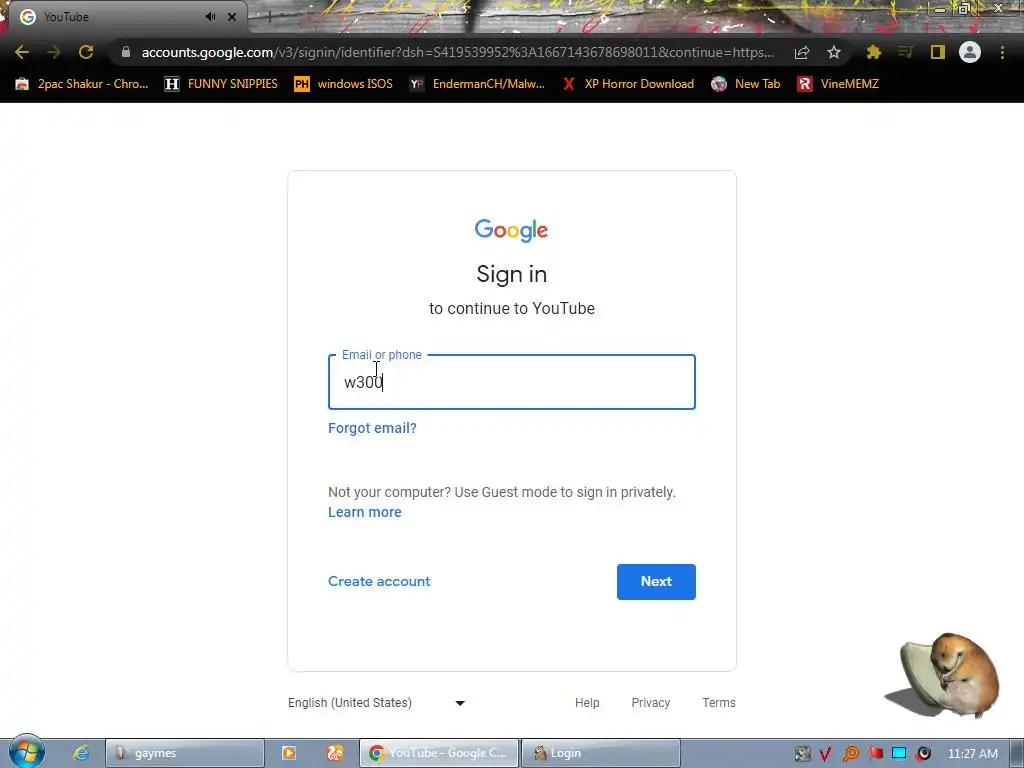Click the blue monitor tray icon
This screenshot has width=1024, height=768.
click(x=899, y=754)
